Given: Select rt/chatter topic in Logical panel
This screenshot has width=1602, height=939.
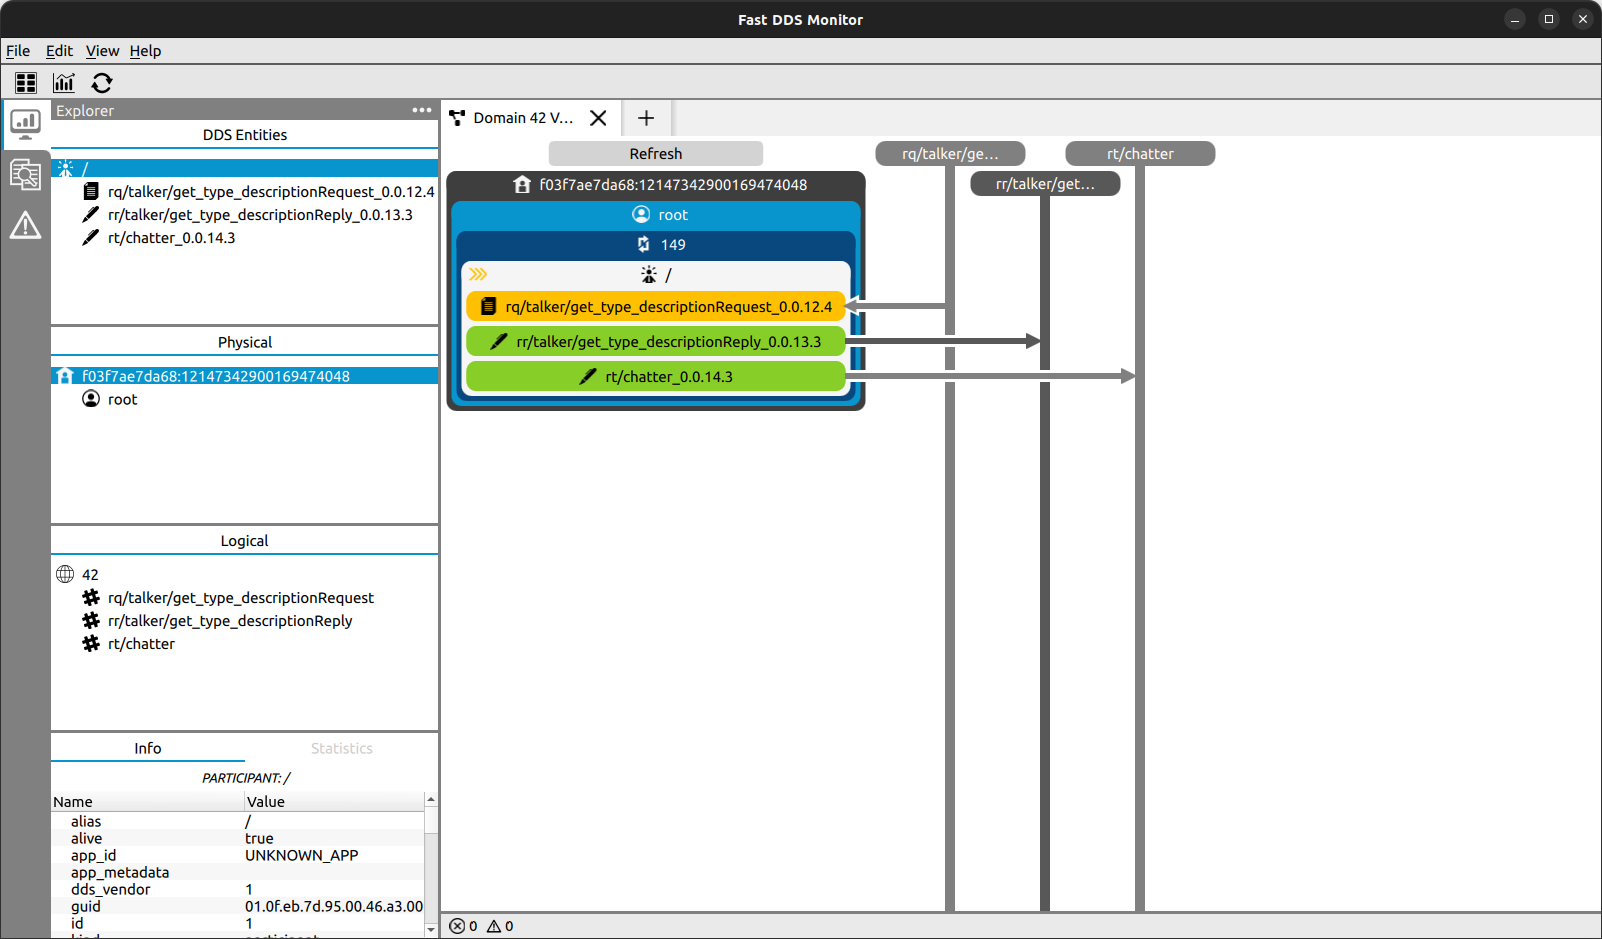Looking at the screenshot, I should click(x=141, y=643).
